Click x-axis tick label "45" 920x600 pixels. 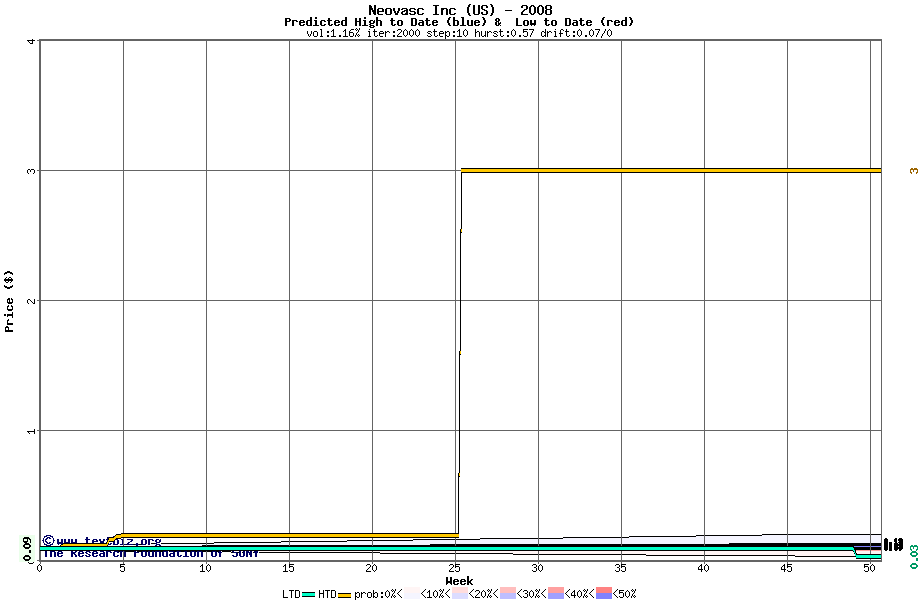click(787, 568)
